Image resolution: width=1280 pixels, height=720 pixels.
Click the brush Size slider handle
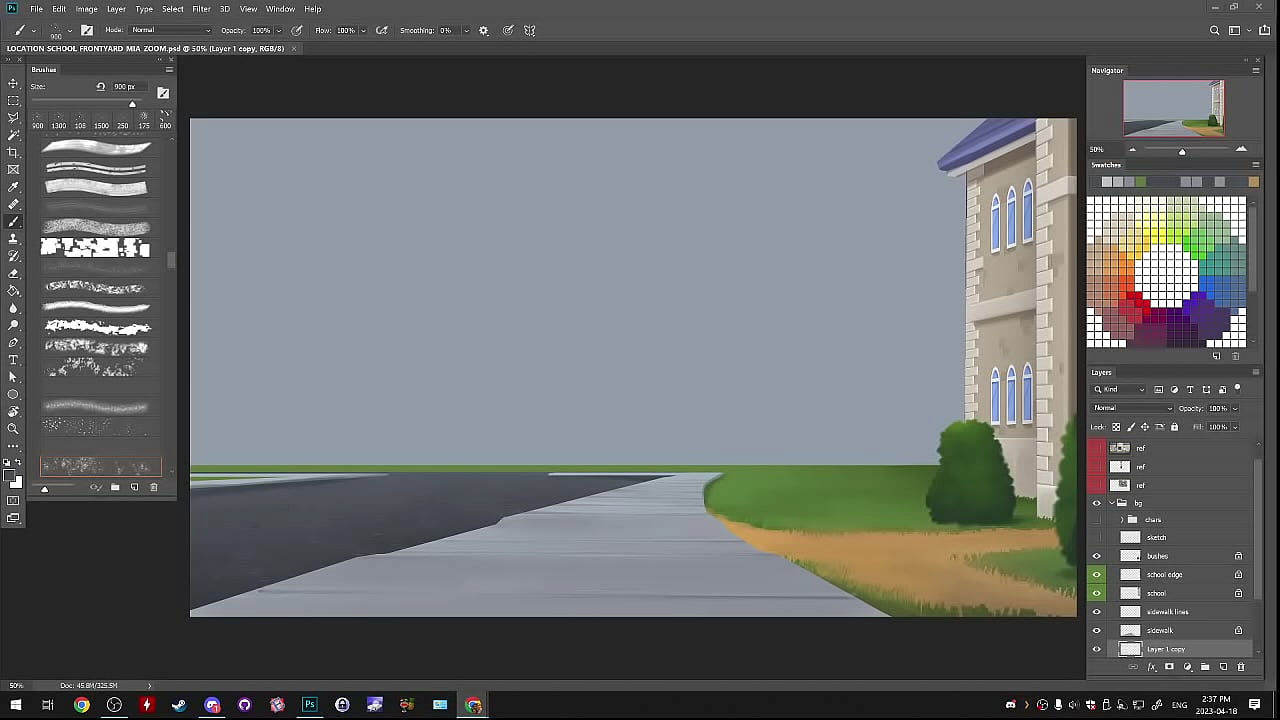[x=132, y=104]
